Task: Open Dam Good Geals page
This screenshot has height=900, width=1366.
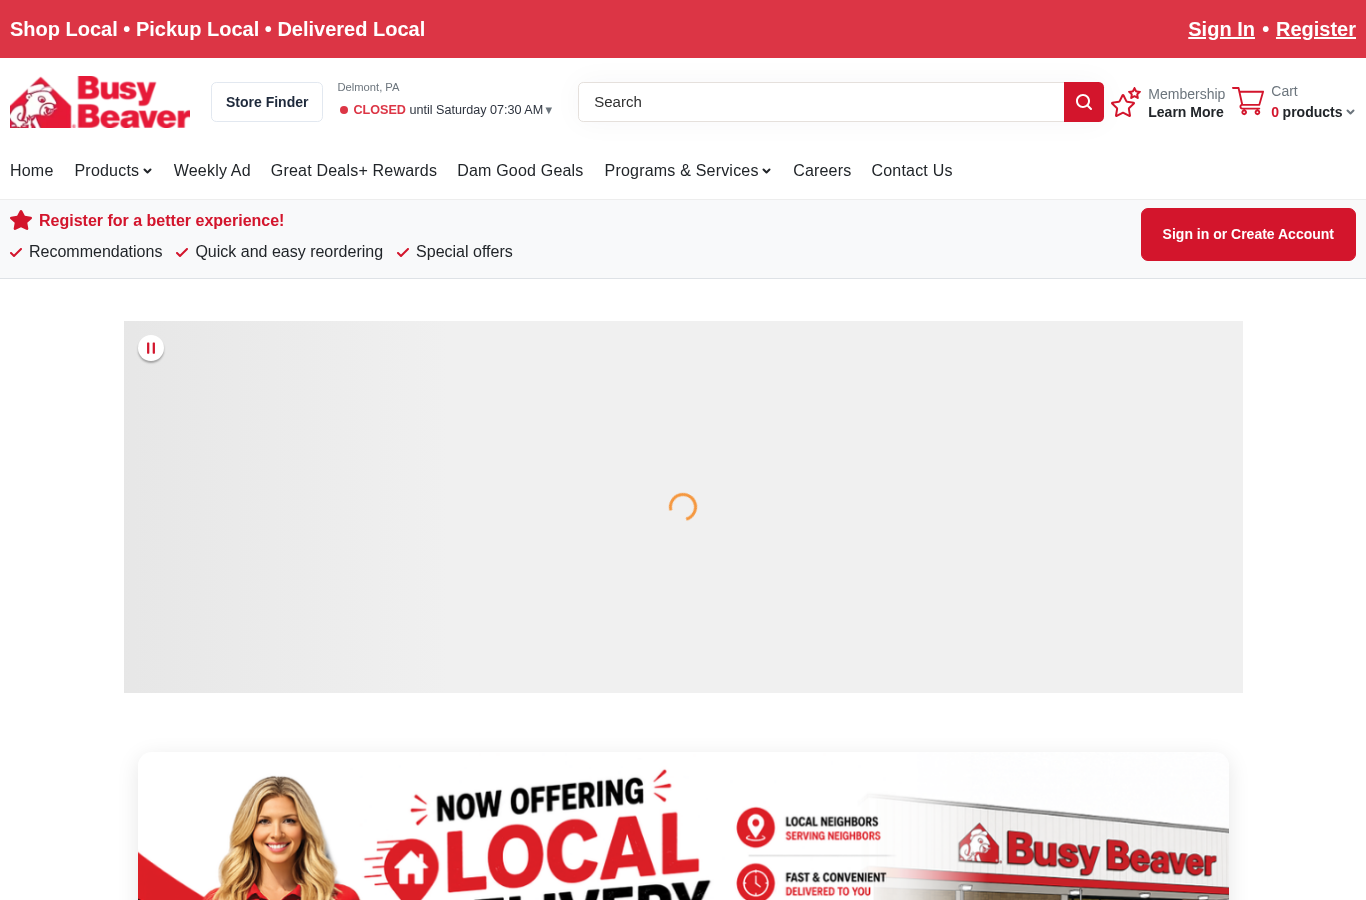Action: pos(520,170)
